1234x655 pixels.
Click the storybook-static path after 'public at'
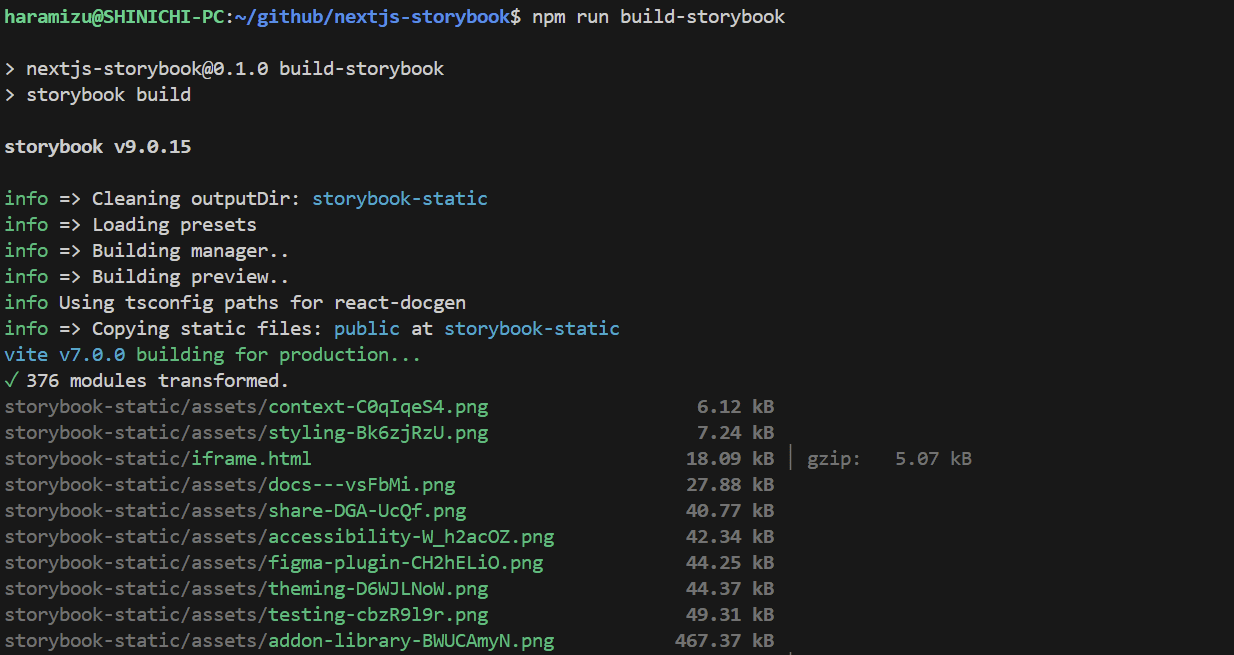[x=531, y=329]
